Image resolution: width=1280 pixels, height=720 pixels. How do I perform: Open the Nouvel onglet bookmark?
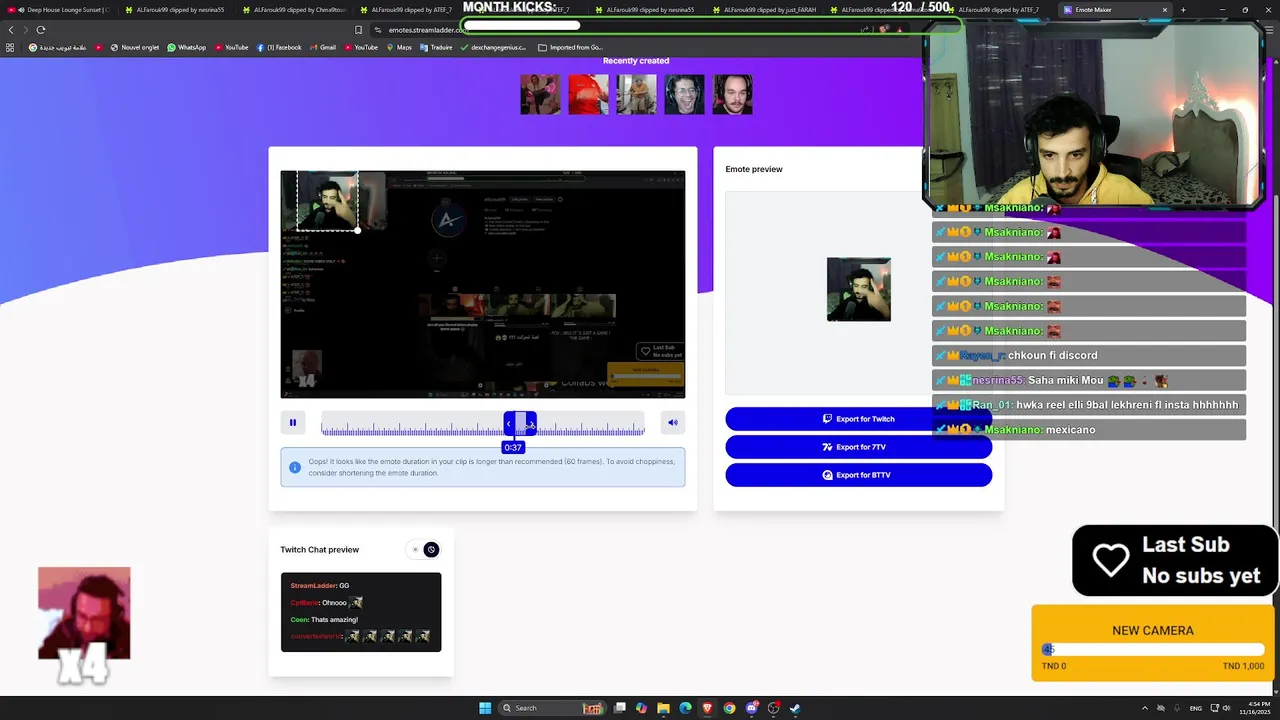pos(135,47)
